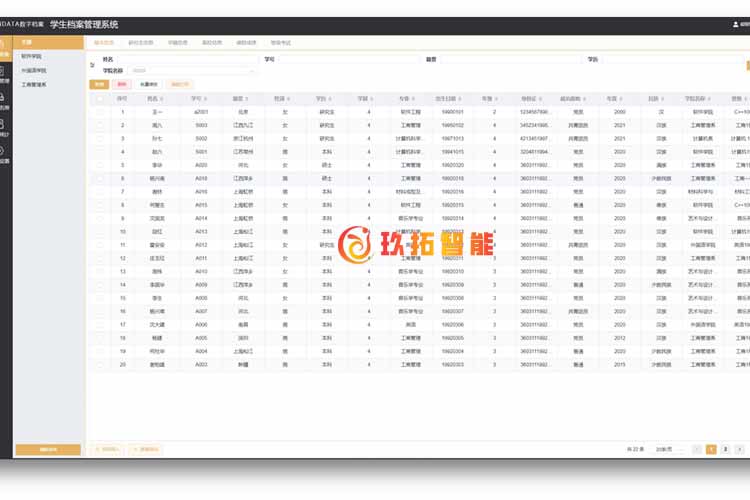
Task: Switch to the 等级考试 tab
Action: (x=281, y=43)
